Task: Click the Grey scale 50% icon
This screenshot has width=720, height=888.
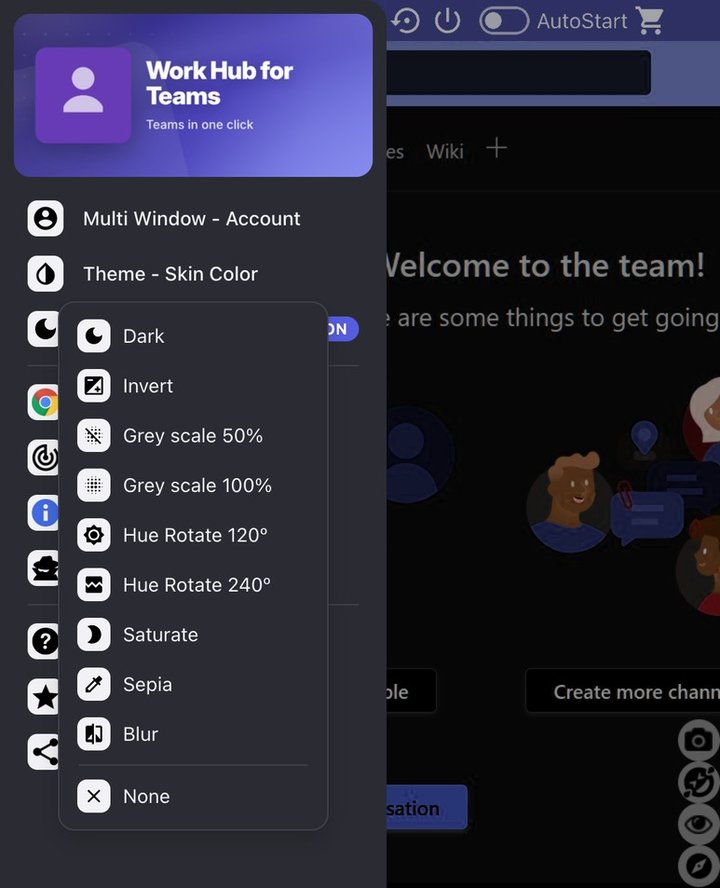Action: [94, 436]
